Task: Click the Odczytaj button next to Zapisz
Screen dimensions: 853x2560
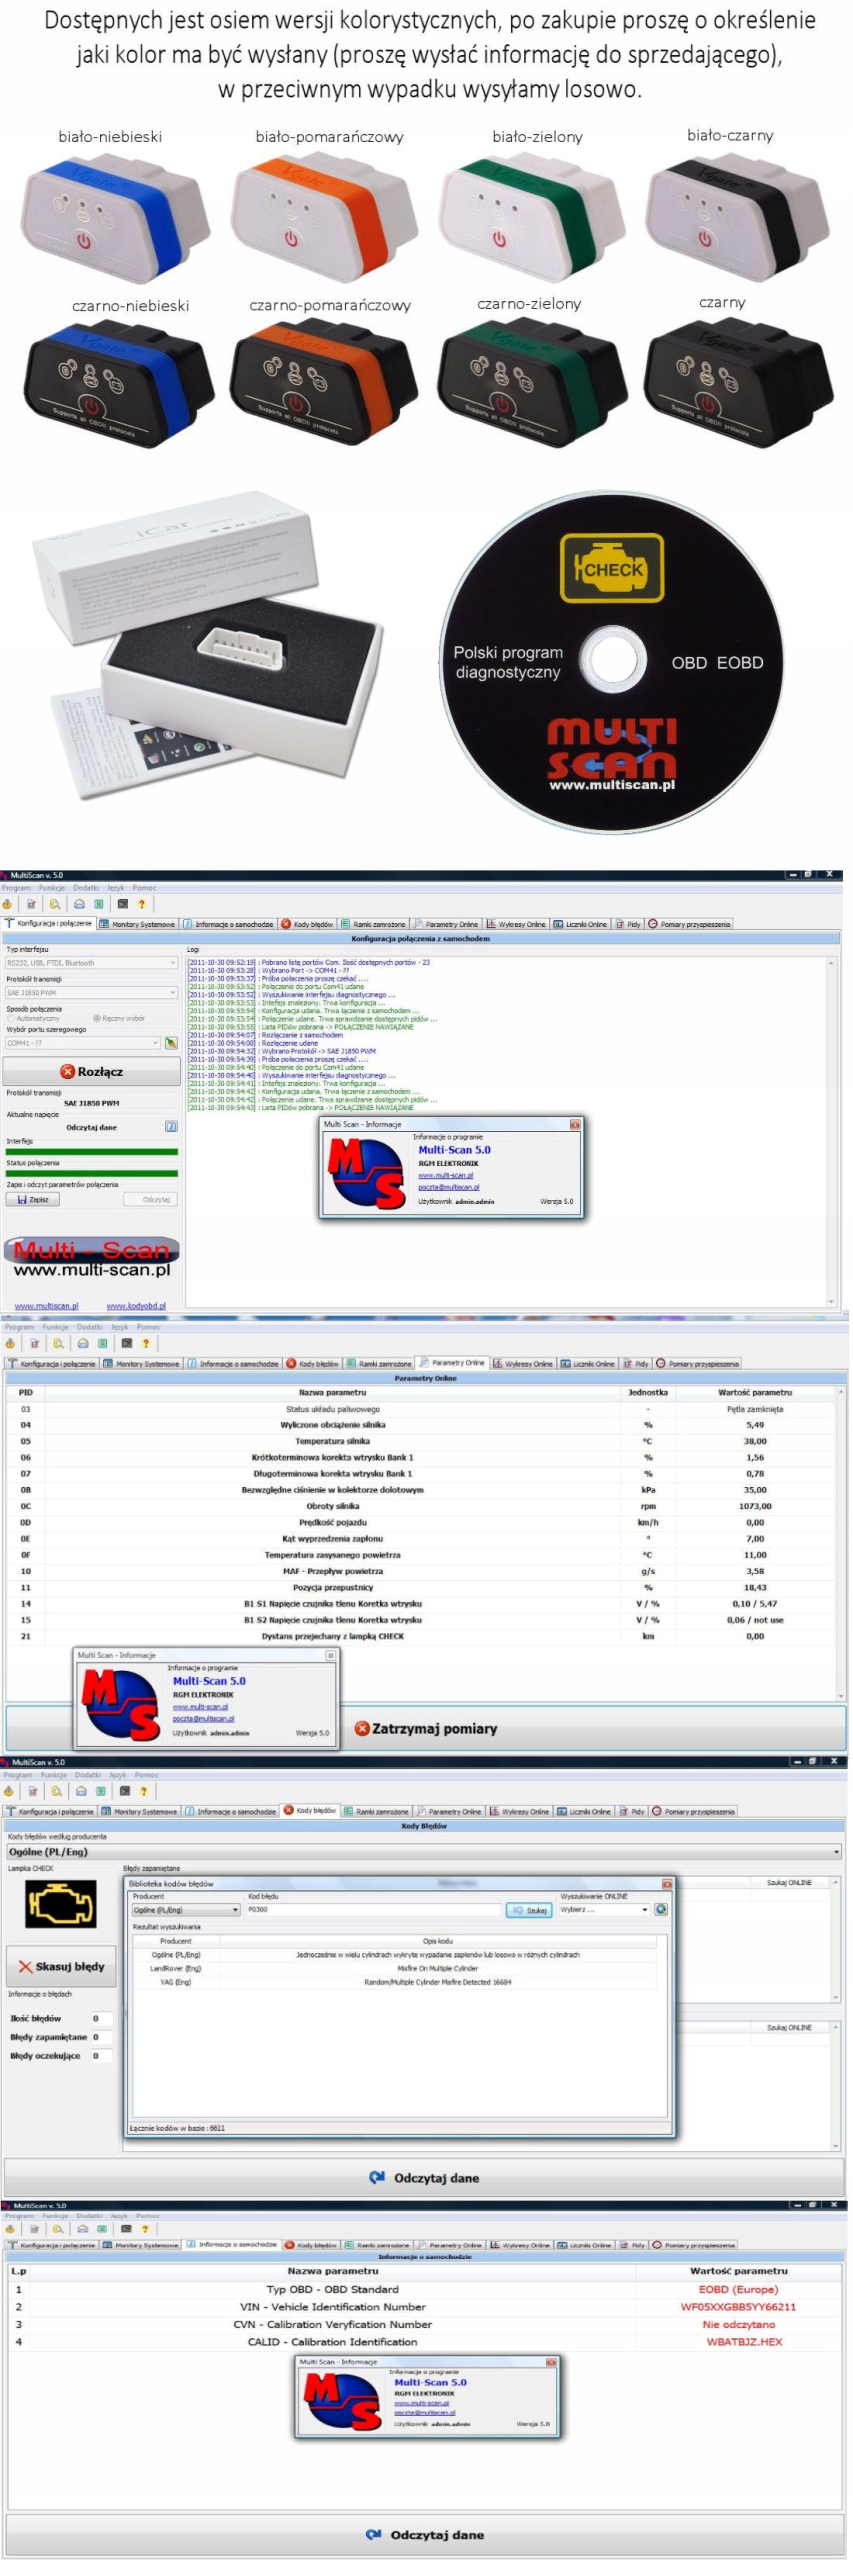Action: 151,1199
